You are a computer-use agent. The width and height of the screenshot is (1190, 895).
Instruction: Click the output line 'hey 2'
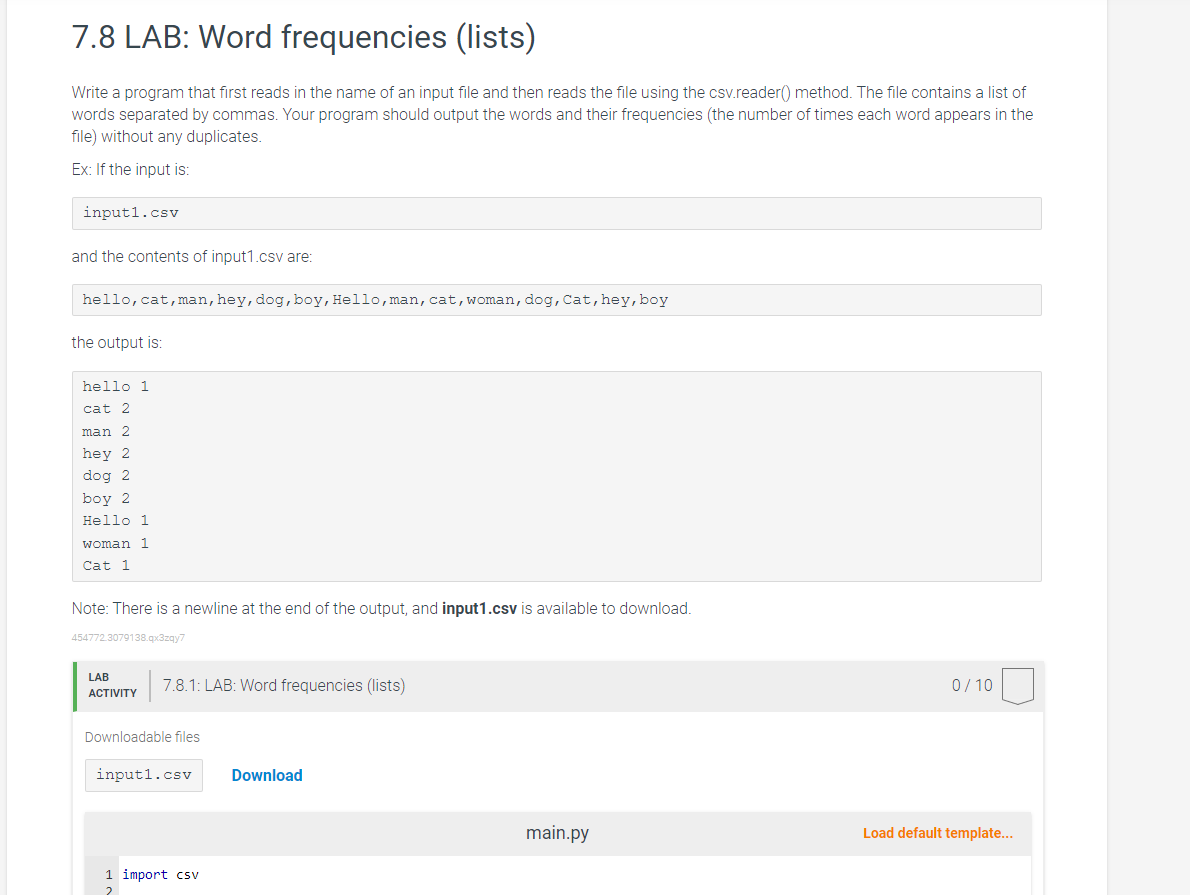coord(106,453)
